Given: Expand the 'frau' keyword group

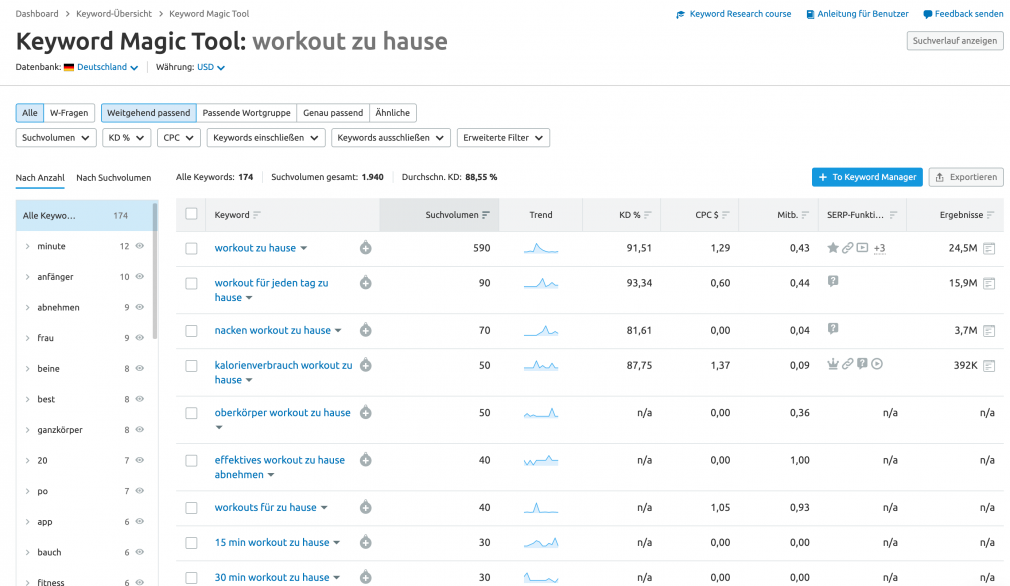Looking at the screenshot, I should tap(28, 338).
